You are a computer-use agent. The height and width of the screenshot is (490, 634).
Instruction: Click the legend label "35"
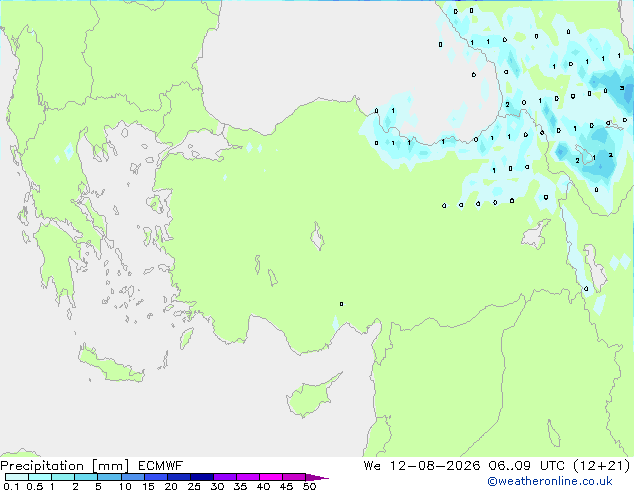click(240, 486)
